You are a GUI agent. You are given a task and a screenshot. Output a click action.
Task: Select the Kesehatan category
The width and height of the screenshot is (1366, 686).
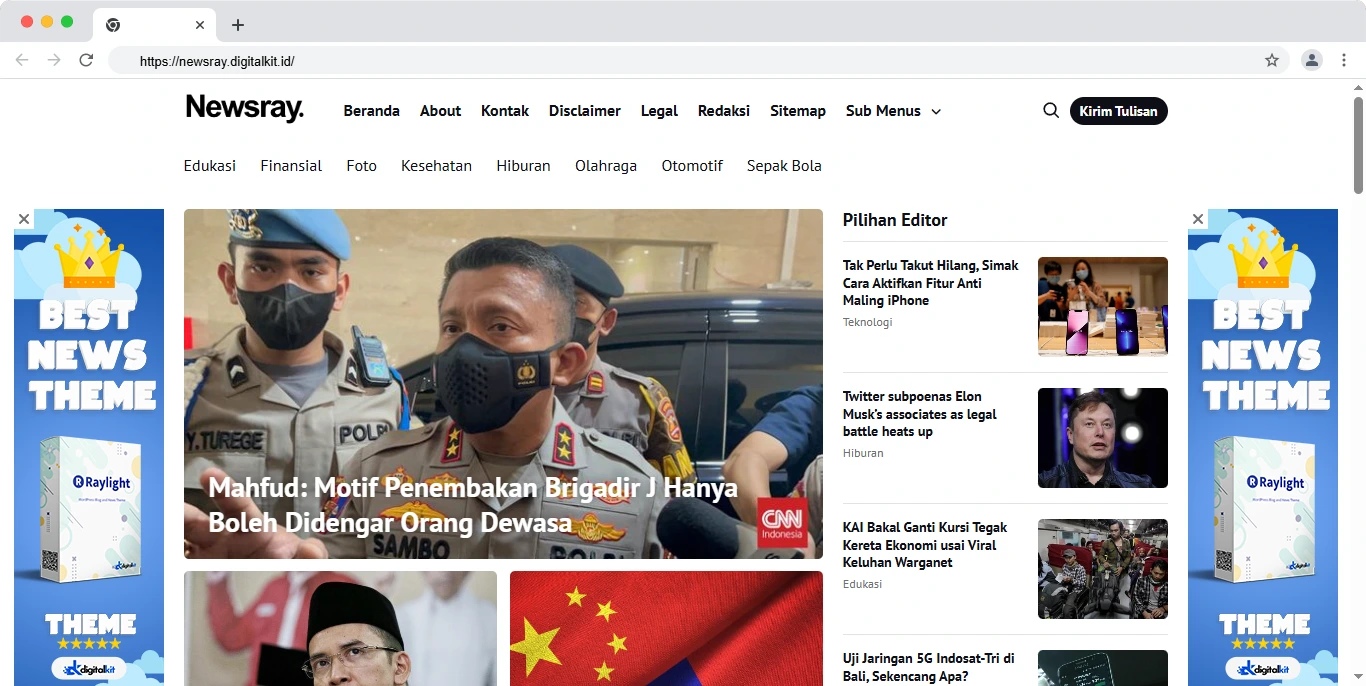coord(436,166)
